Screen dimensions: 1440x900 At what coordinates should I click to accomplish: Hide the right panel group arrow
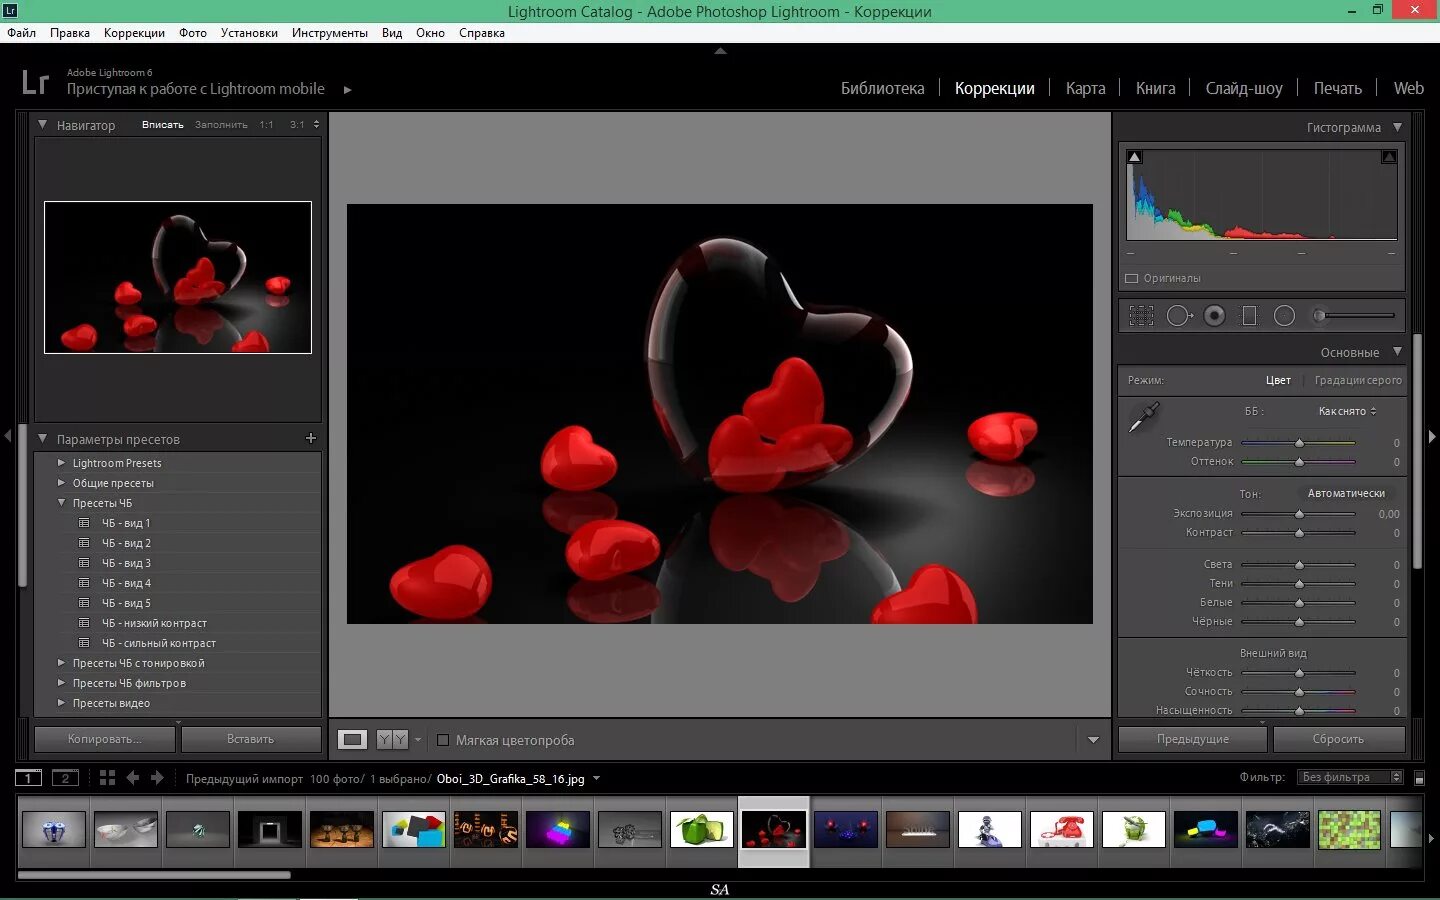coord(1432,436)
